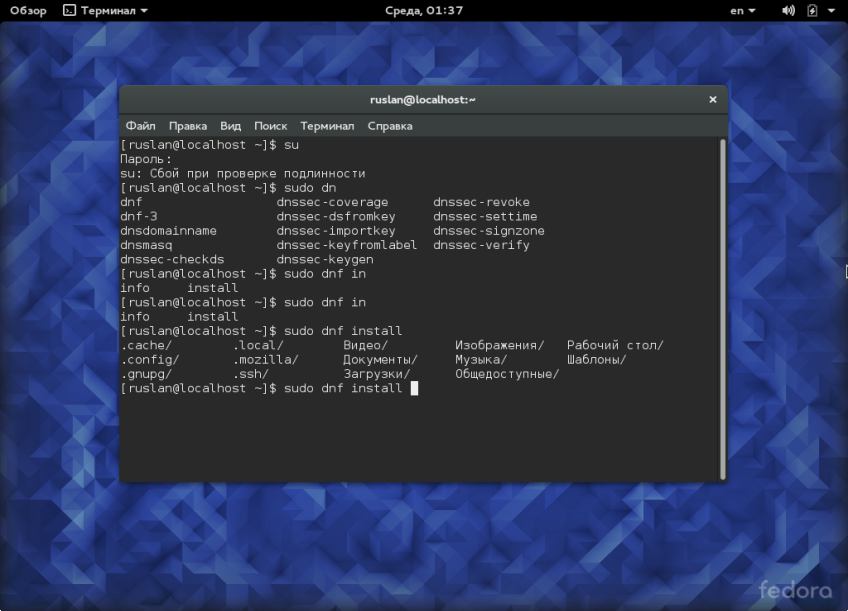Click the text 'dnssec-importkey'
Image resolution: width=848 pixels, height=611 pixels.
point(336,231)
